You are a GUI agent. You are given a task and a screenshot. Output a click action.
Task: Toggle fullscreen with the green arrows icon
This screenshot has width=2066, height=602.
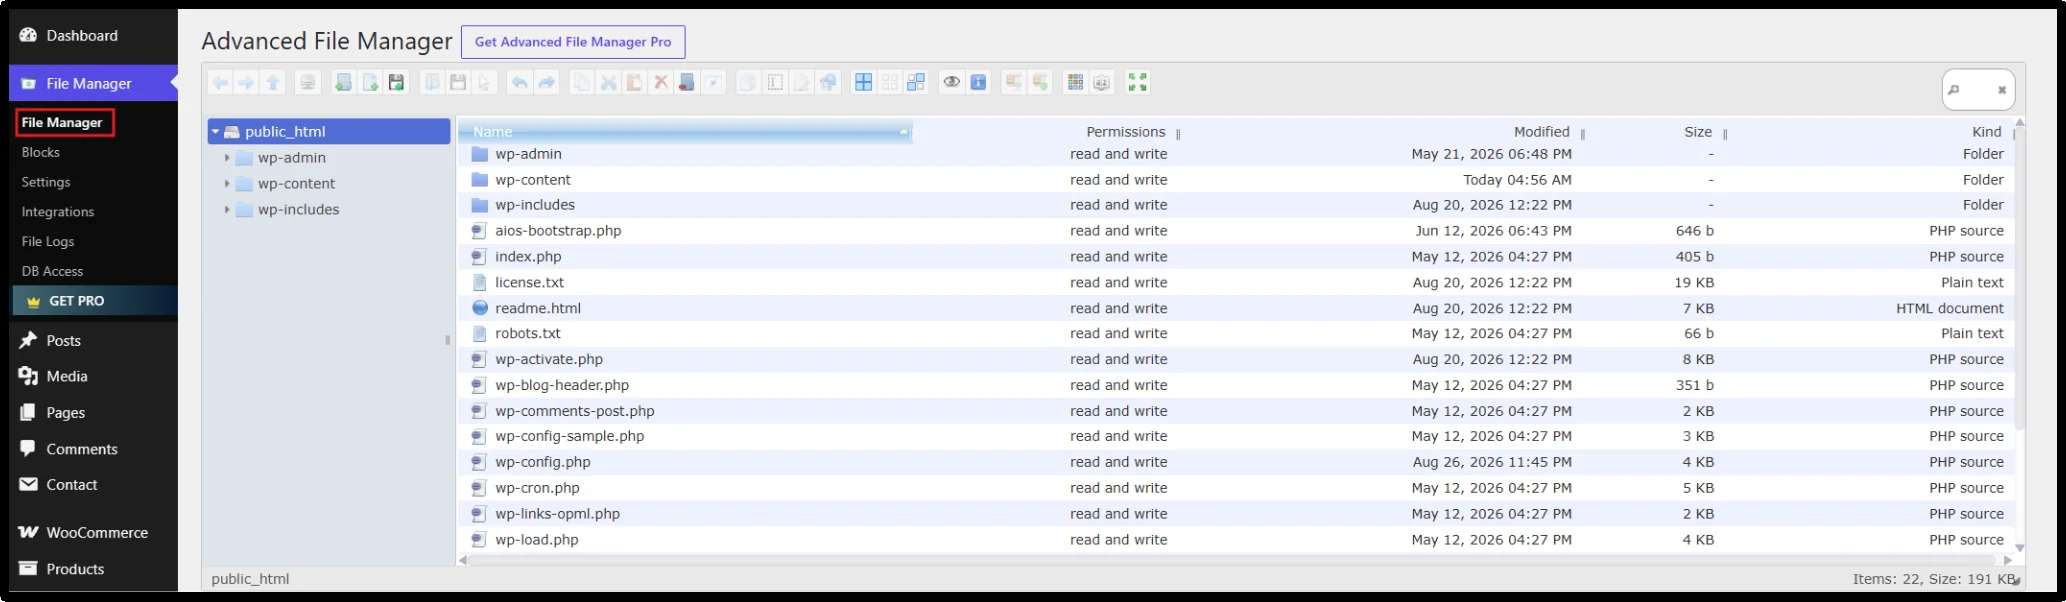click(x=1137, y=82)
